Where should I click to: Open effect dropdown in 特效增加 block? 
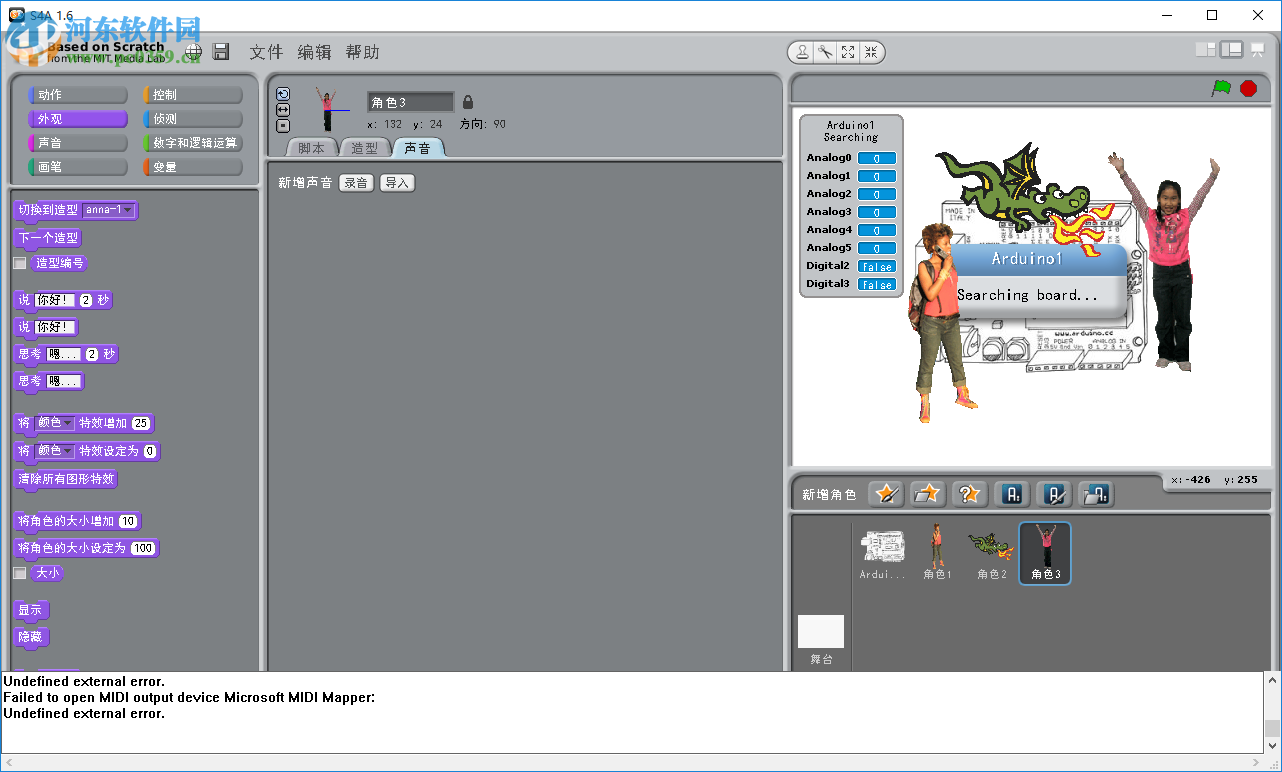pos(55,423)
